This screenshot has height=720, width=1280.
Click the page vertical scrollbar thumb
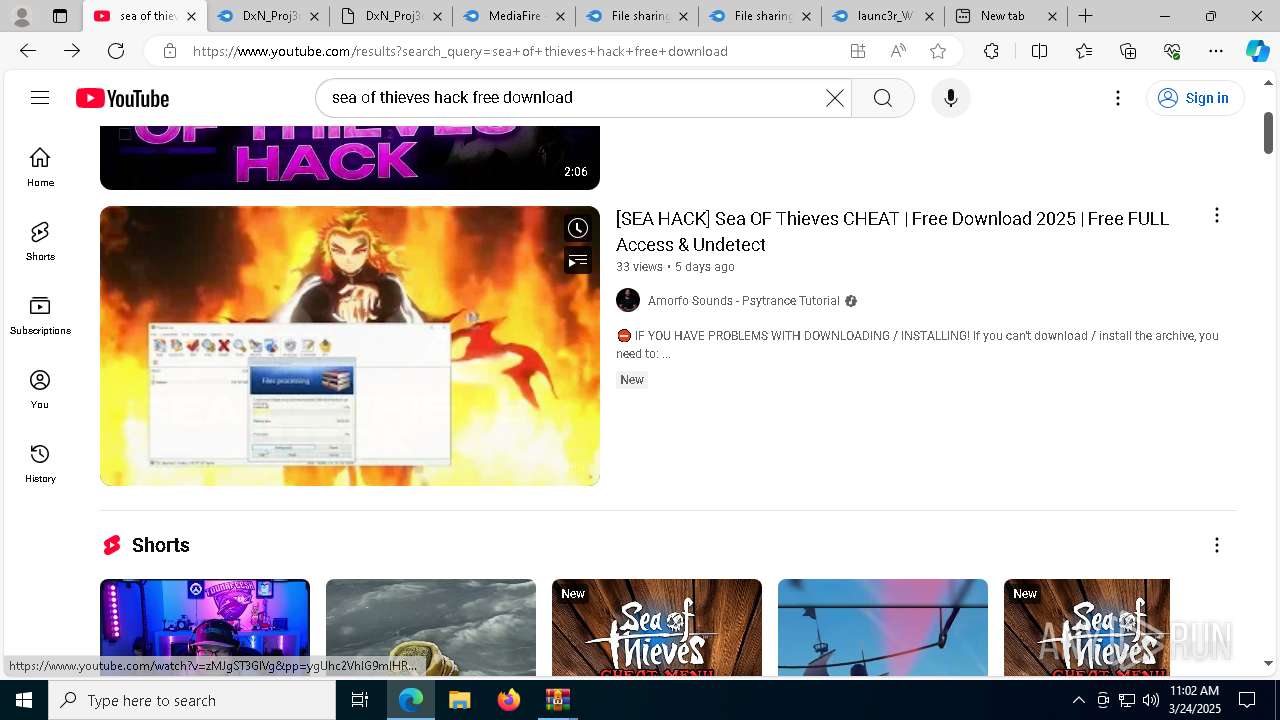[1269, 133]
